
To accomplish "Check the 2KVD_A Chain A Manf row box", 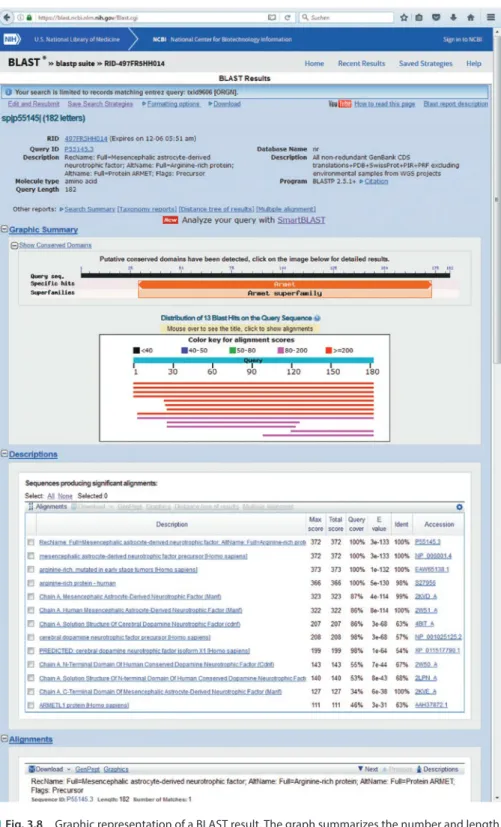I will (x=31, y=597).
